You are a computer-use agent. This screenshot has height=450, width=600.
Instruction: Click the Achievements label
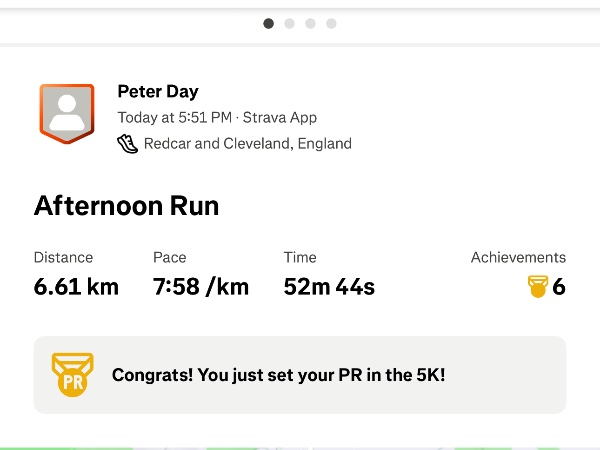click(518, 257)
